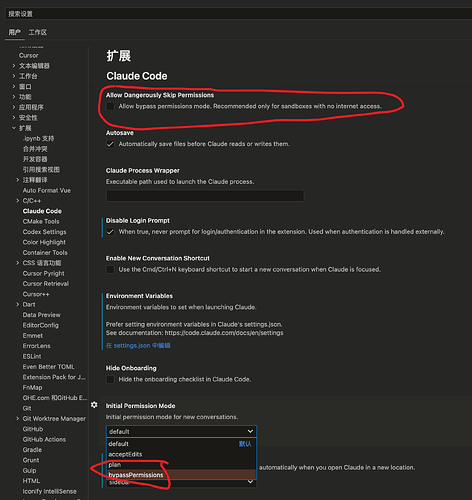Collapse the 扩展 settings section
Image resolution: width=472 pixels, height=500 pixels.
[14, 128]
